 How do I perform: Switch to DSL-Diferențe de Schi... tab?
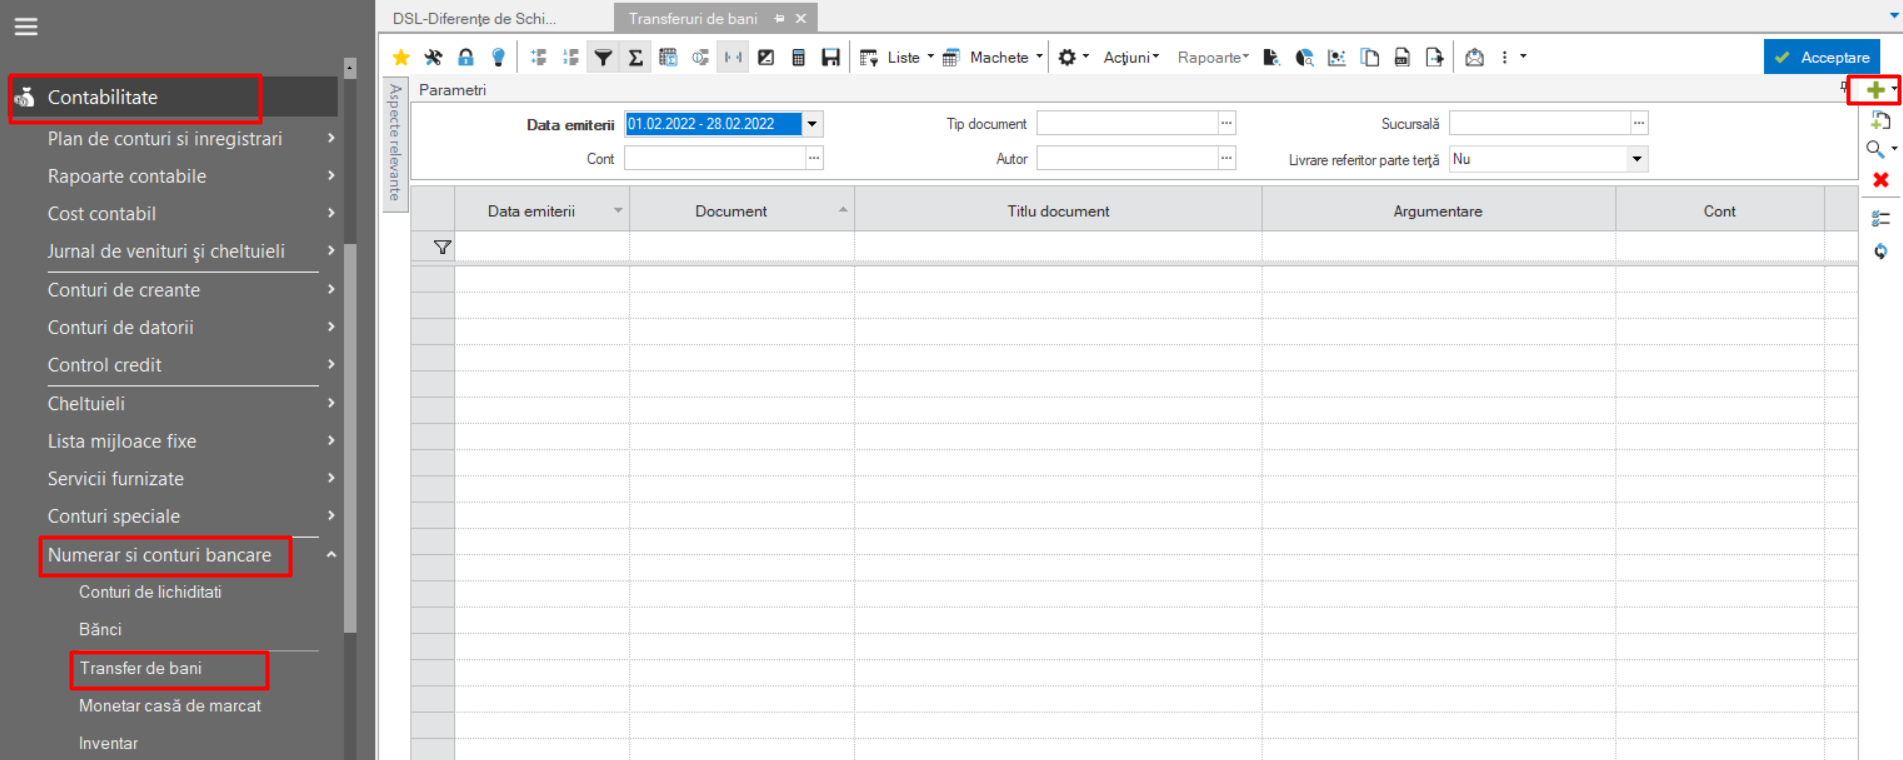[x=475, y=18]
